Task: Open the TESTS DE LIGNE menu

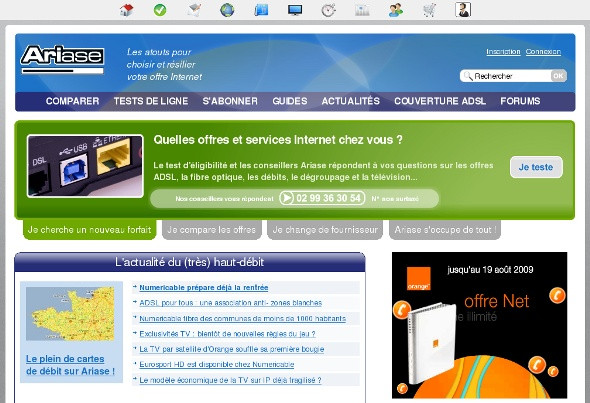Action: pyautogui.click(x=151, y=101)
